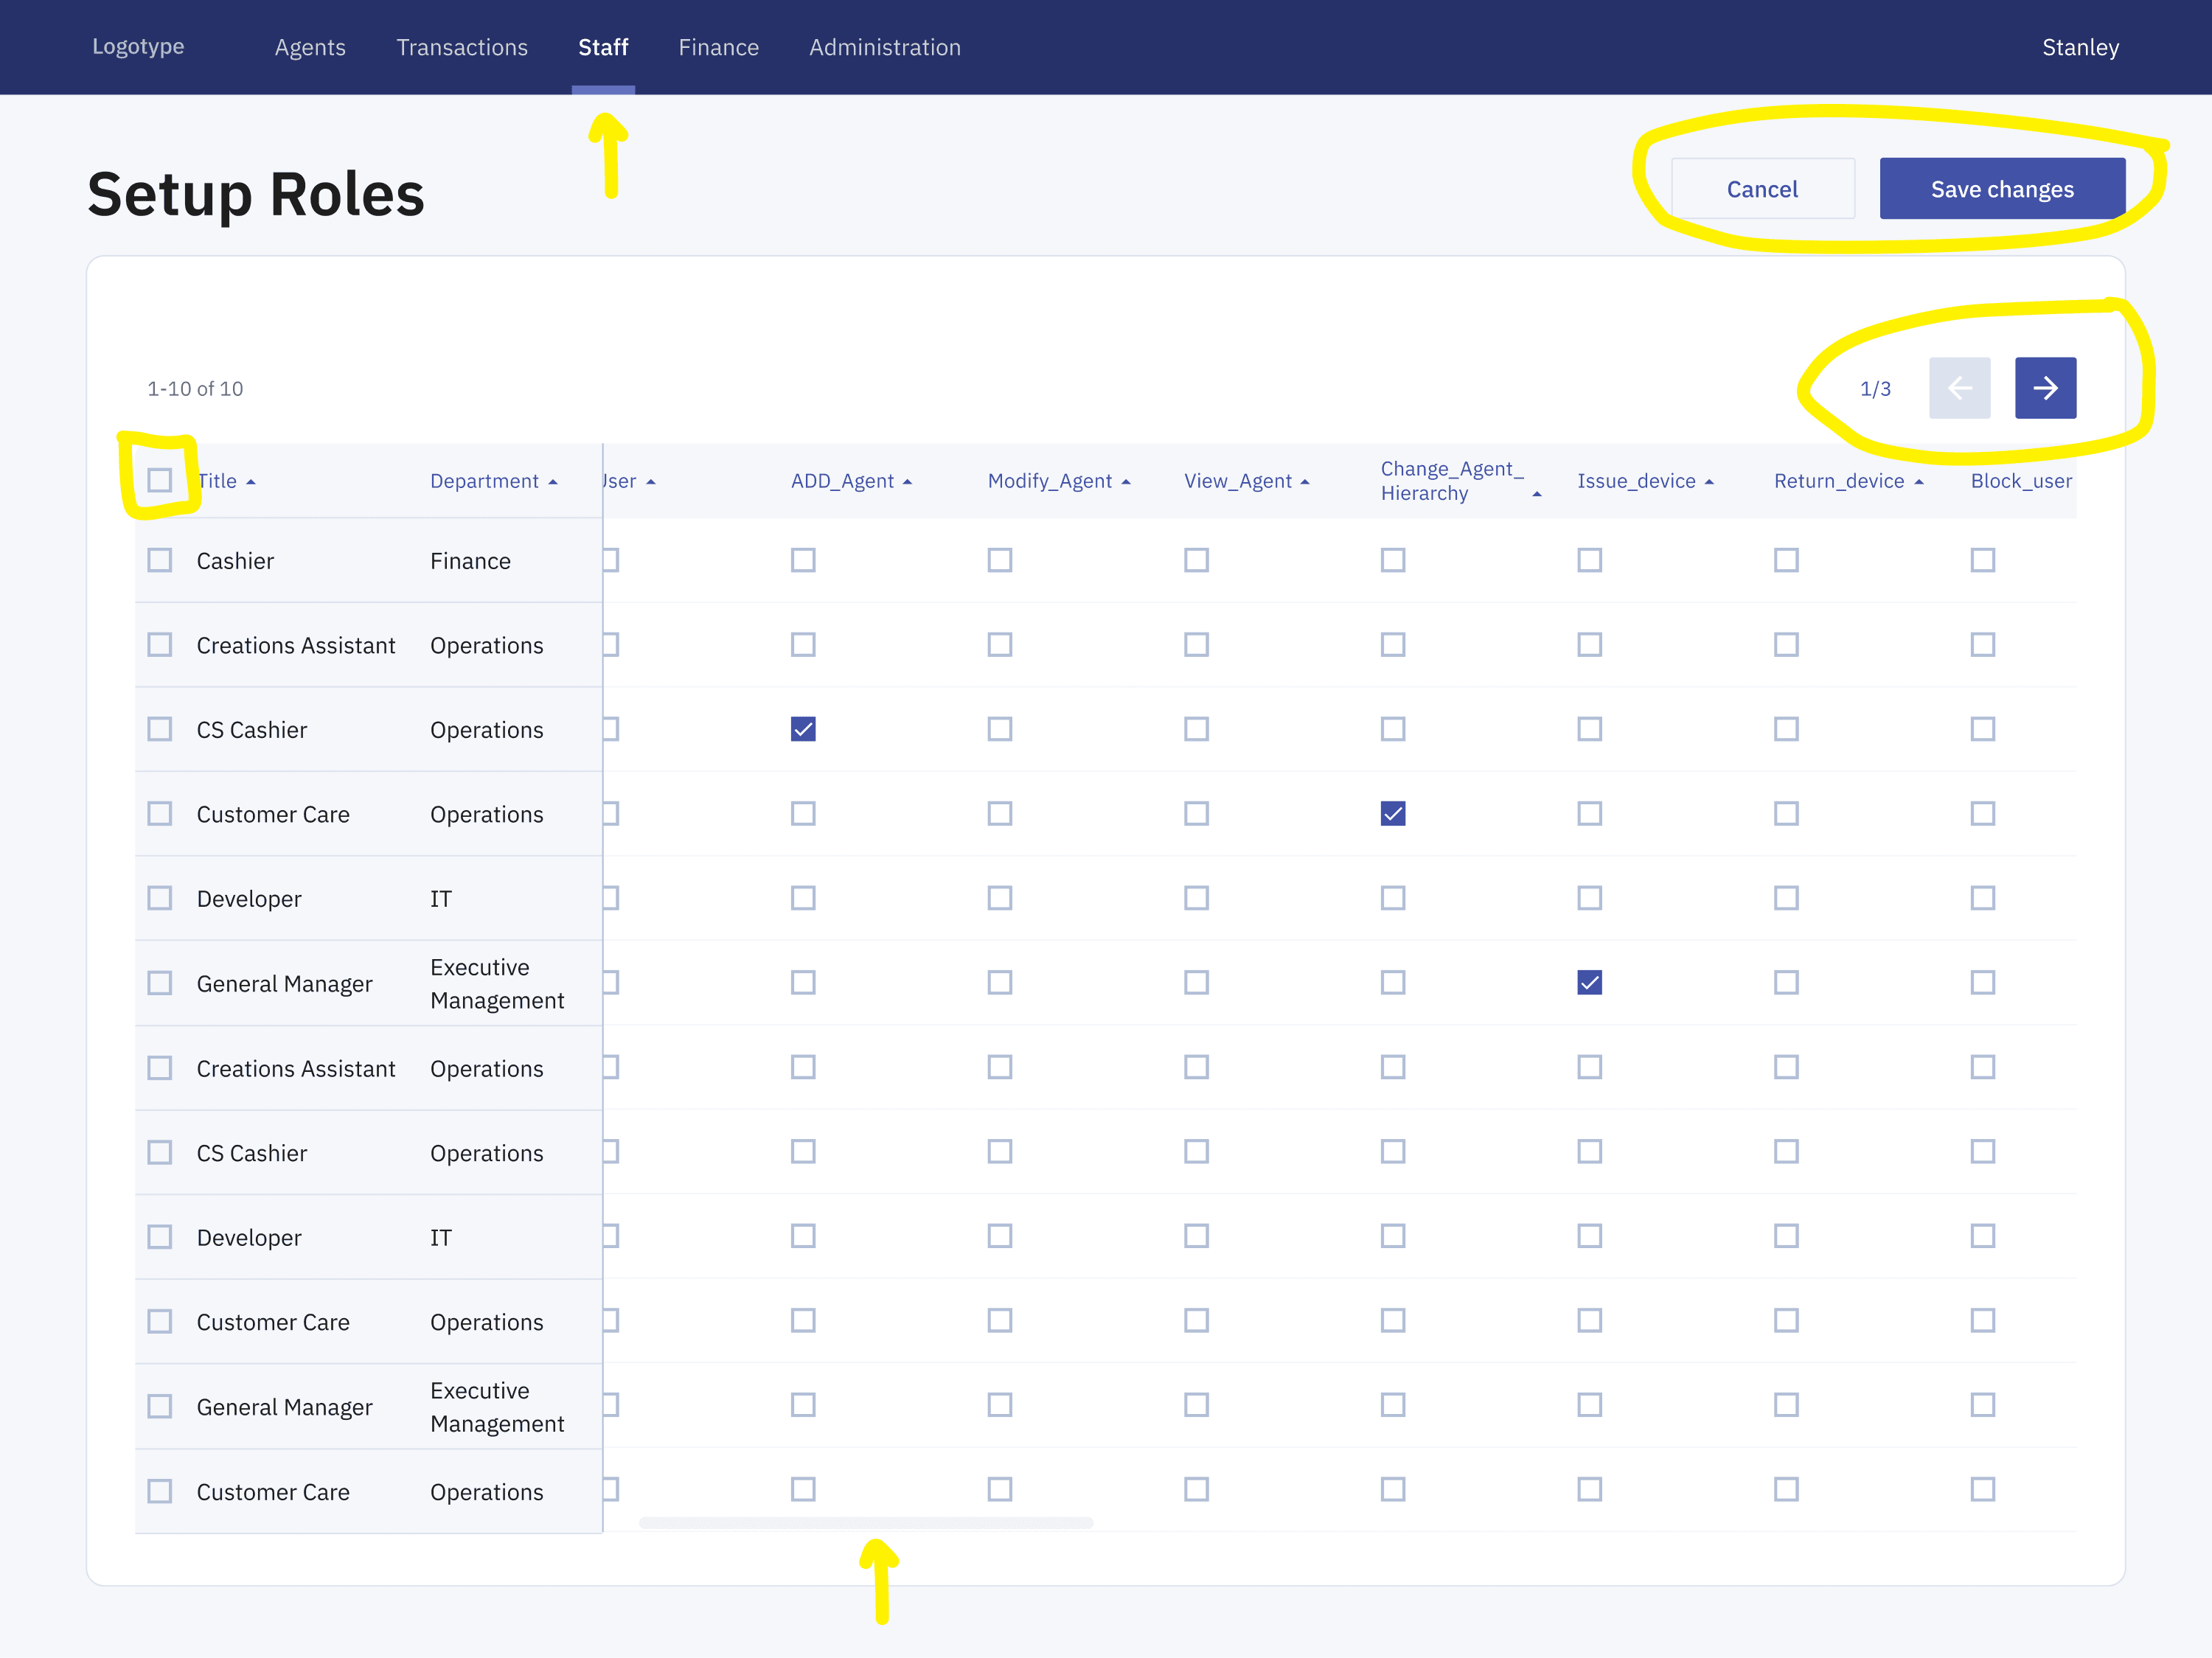This screenshot has height=1658, width=2212.
Task: Switch to the Administration tab
Action: 884,47
